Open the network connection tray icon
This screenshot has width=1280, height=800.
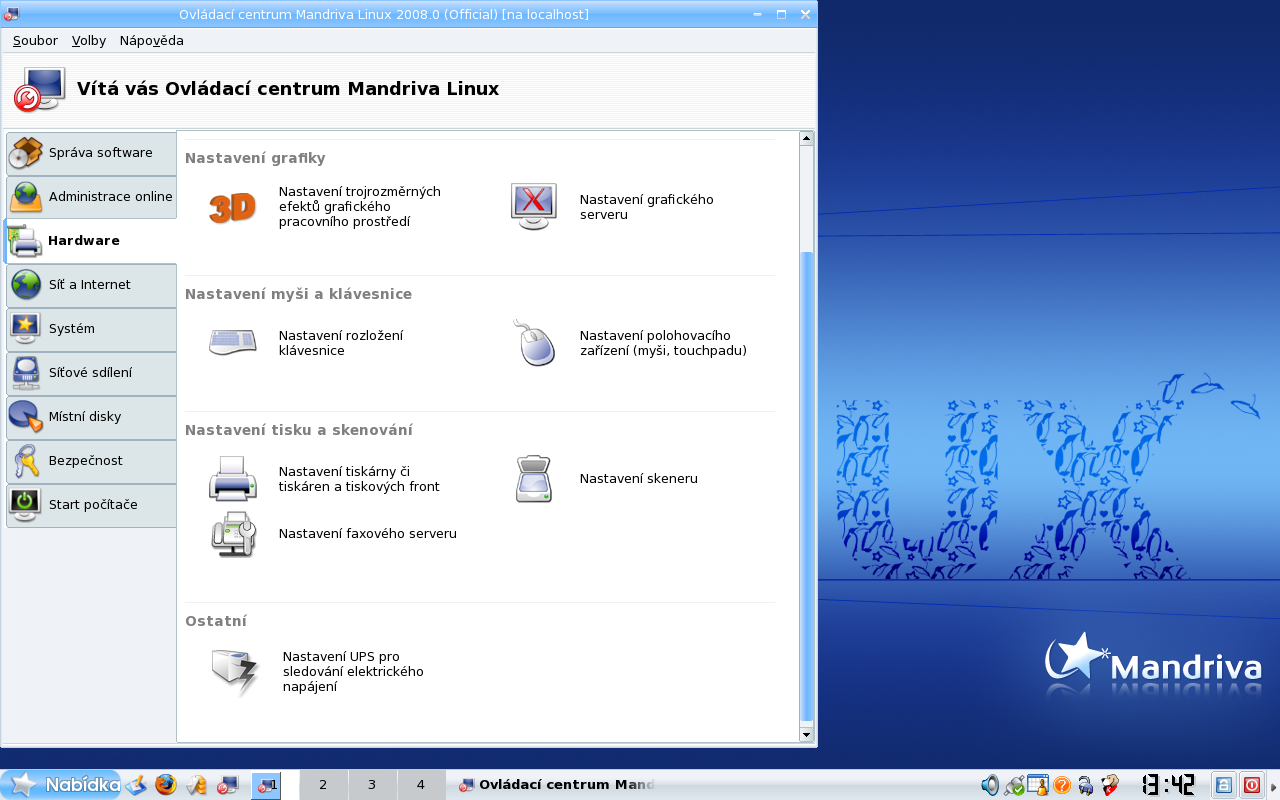[x=1014, y=785]
